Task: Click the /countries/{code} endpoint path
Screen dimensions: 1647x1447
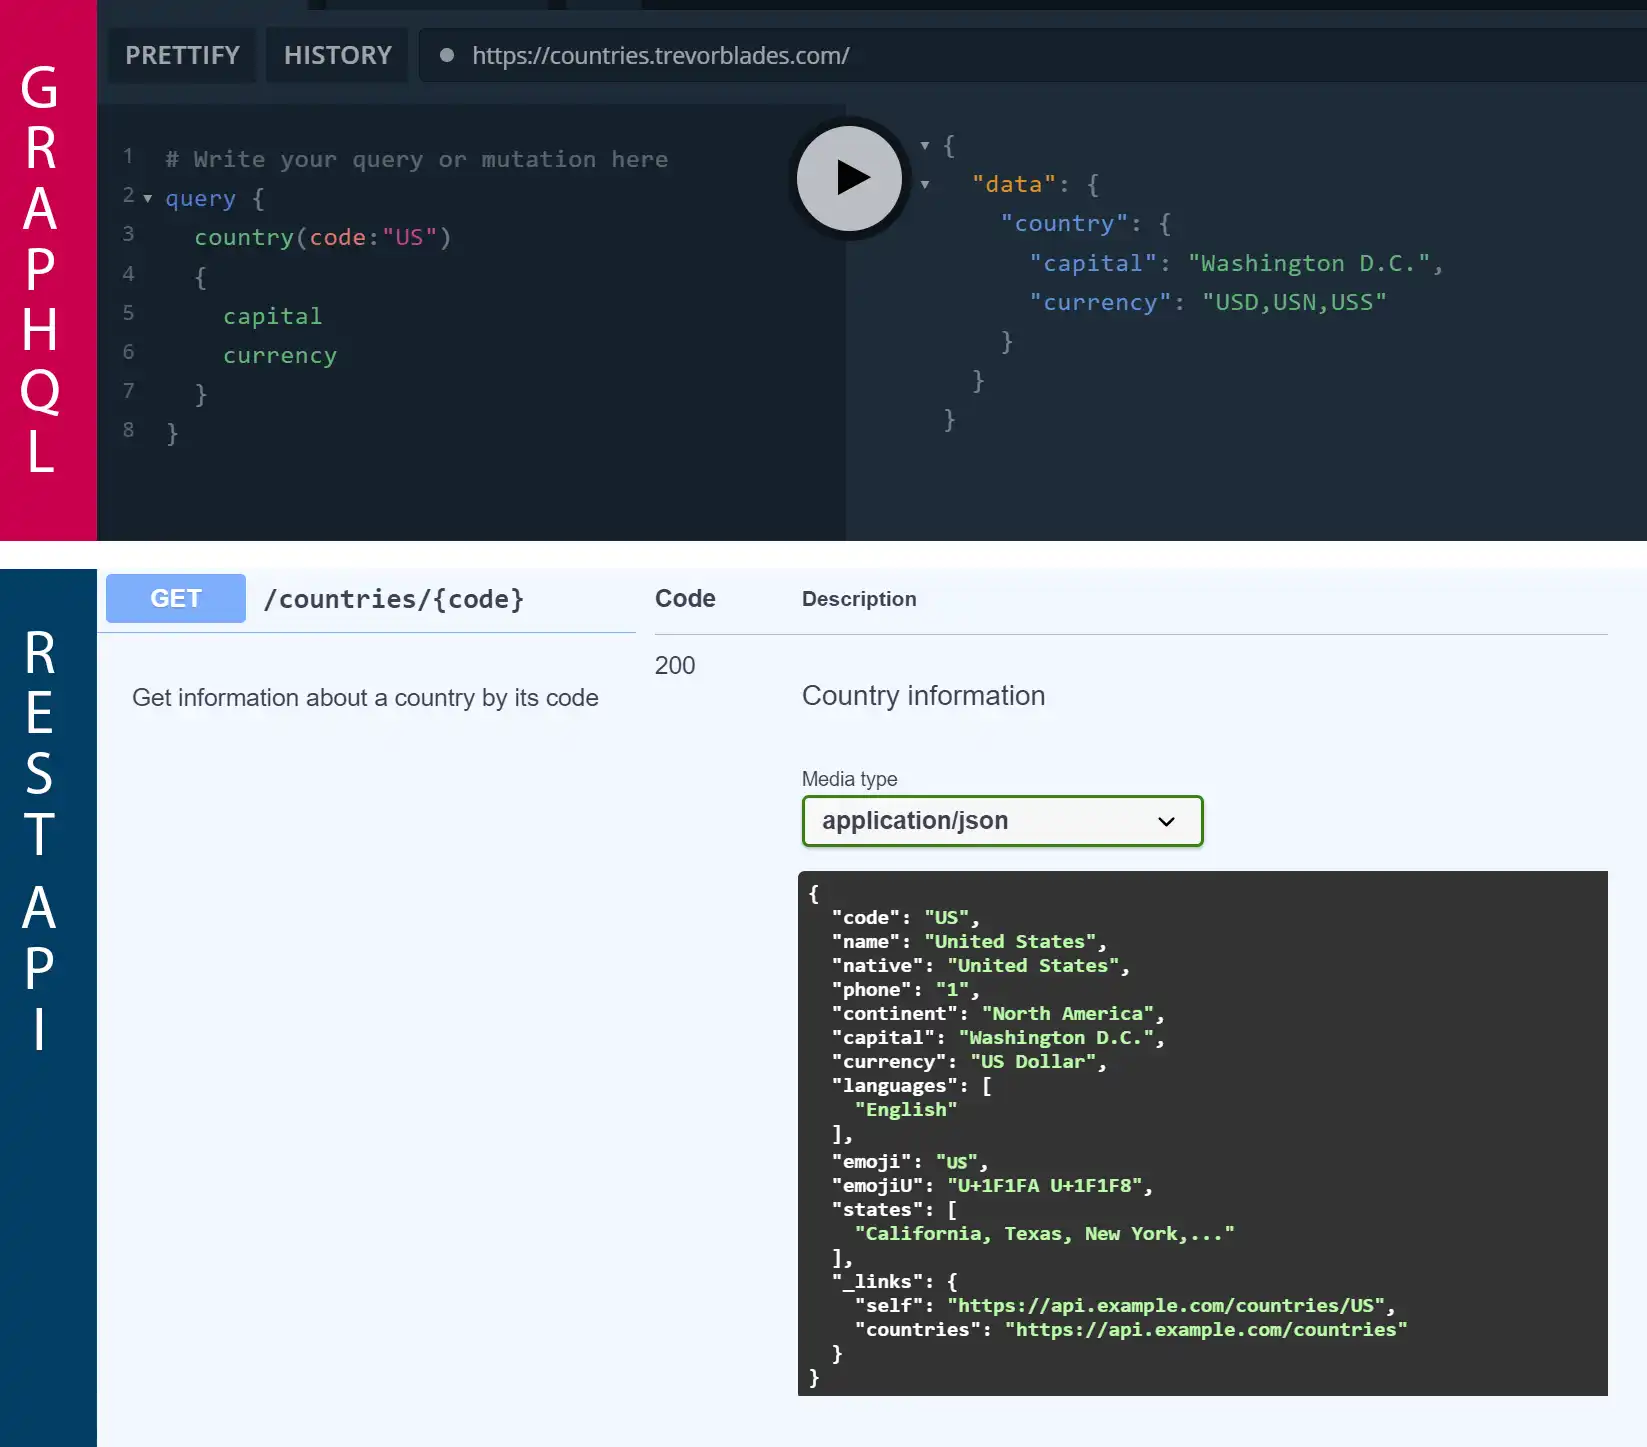Action: (x=393, y=599)
